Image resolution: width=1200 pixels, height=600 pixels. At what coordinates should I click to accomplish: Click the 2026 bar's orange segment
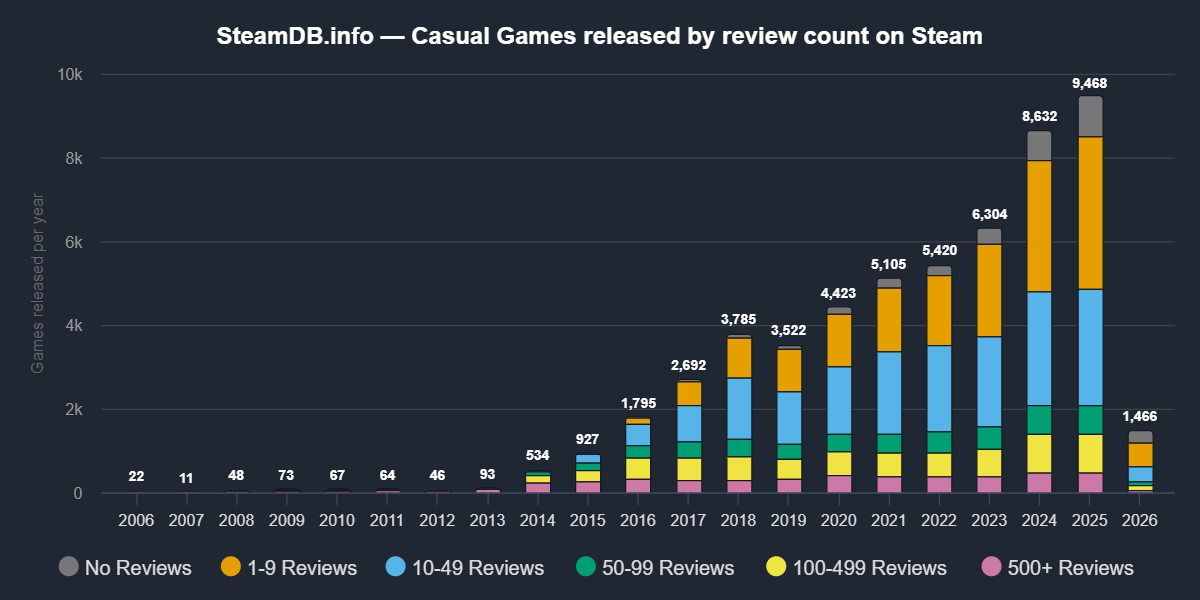tap(1140, 455)
